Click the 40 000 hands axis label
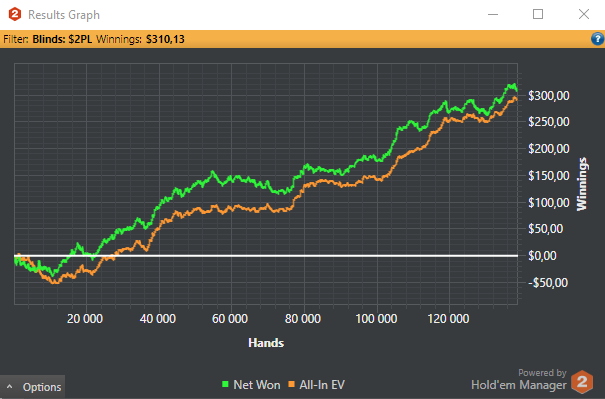 (157, 319)
